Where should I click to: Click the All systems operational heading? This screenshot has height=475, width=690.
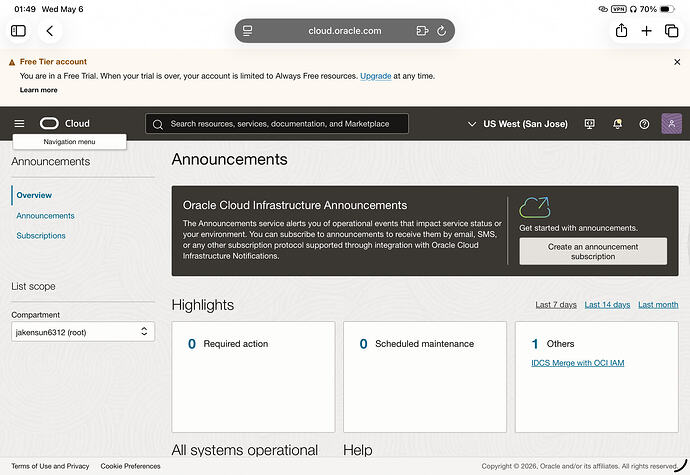245,450
